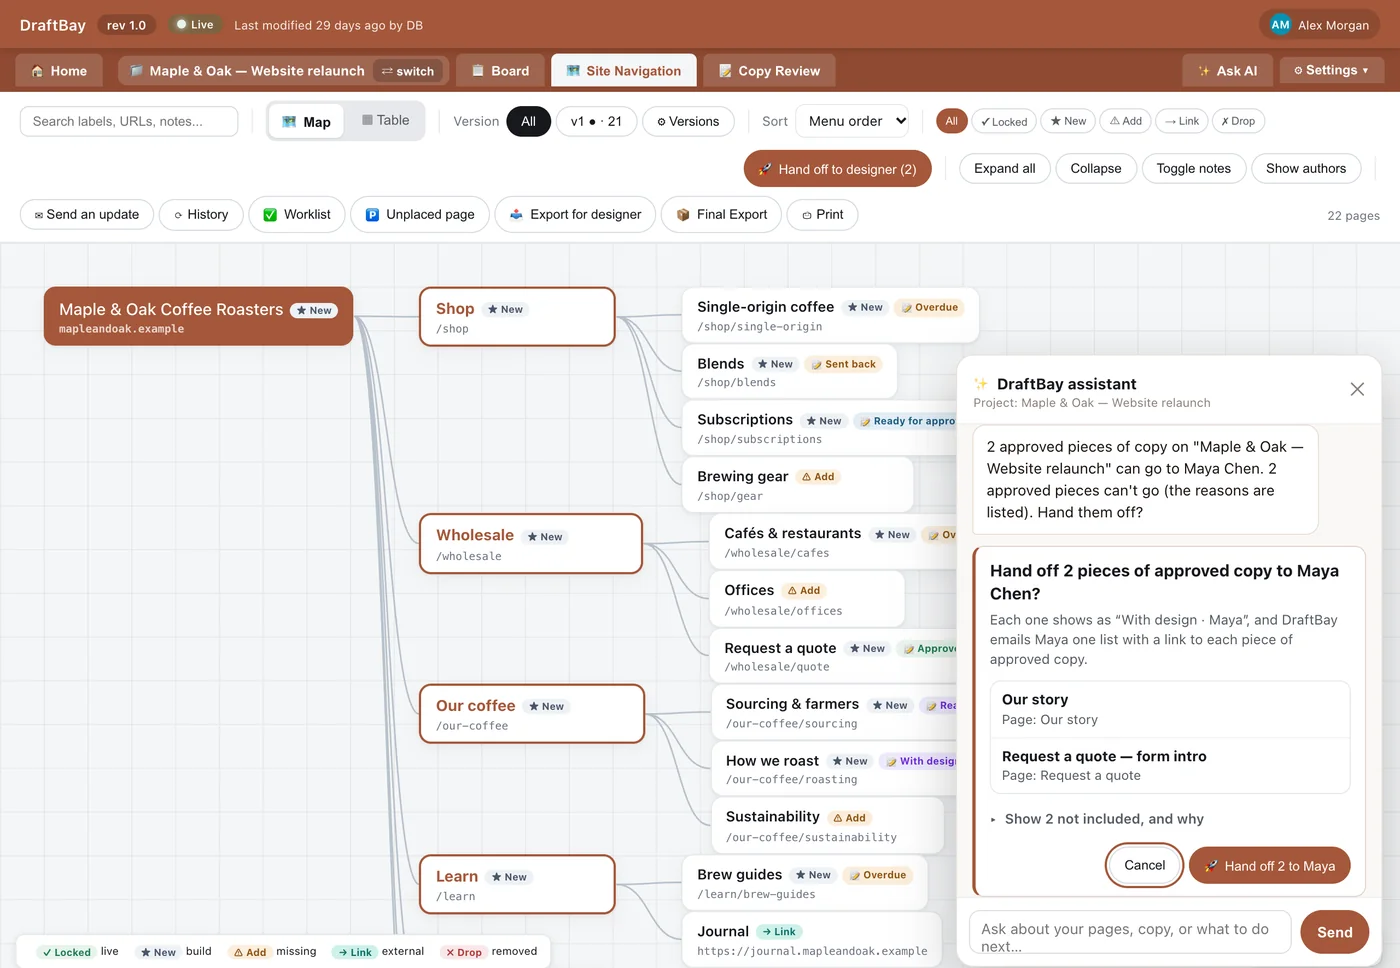This screenshot has width=1400, height=968.
Task: Confirm Hand off 2 to Maya
Action: (1270, 866)
